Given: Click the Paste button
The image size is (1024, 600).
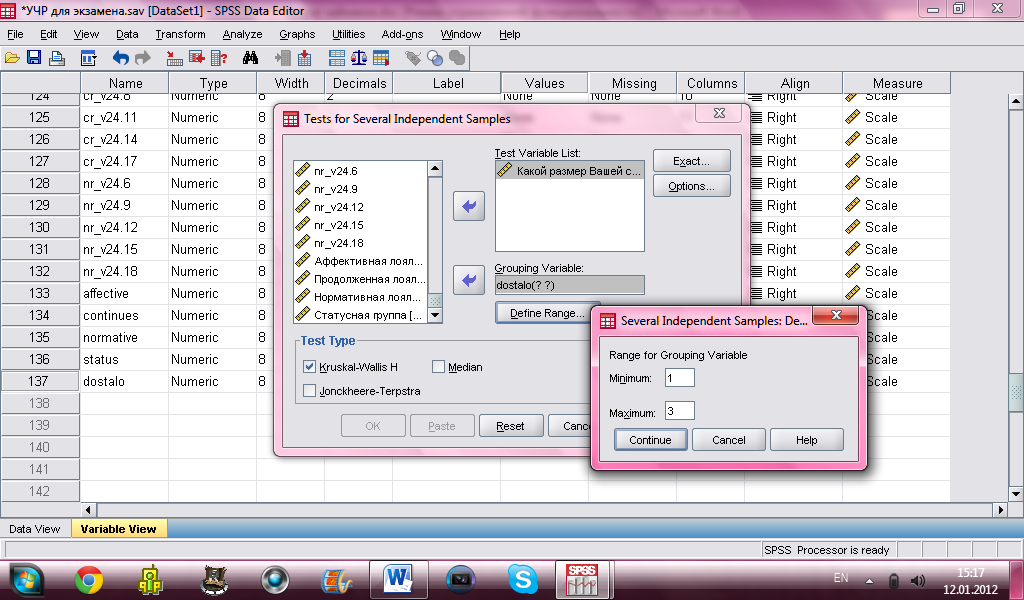Looking at the screenshot, I should point(441,426).
